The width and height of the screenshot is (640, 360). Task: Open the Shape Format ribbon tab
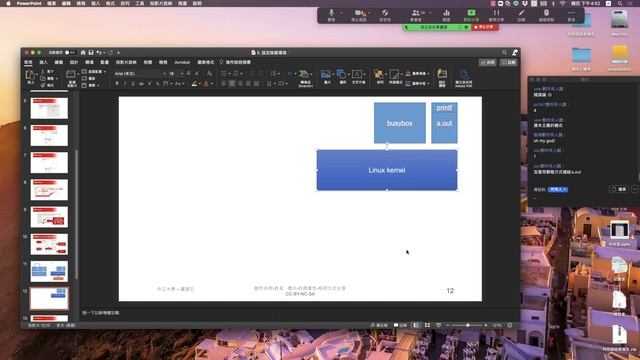206,62
